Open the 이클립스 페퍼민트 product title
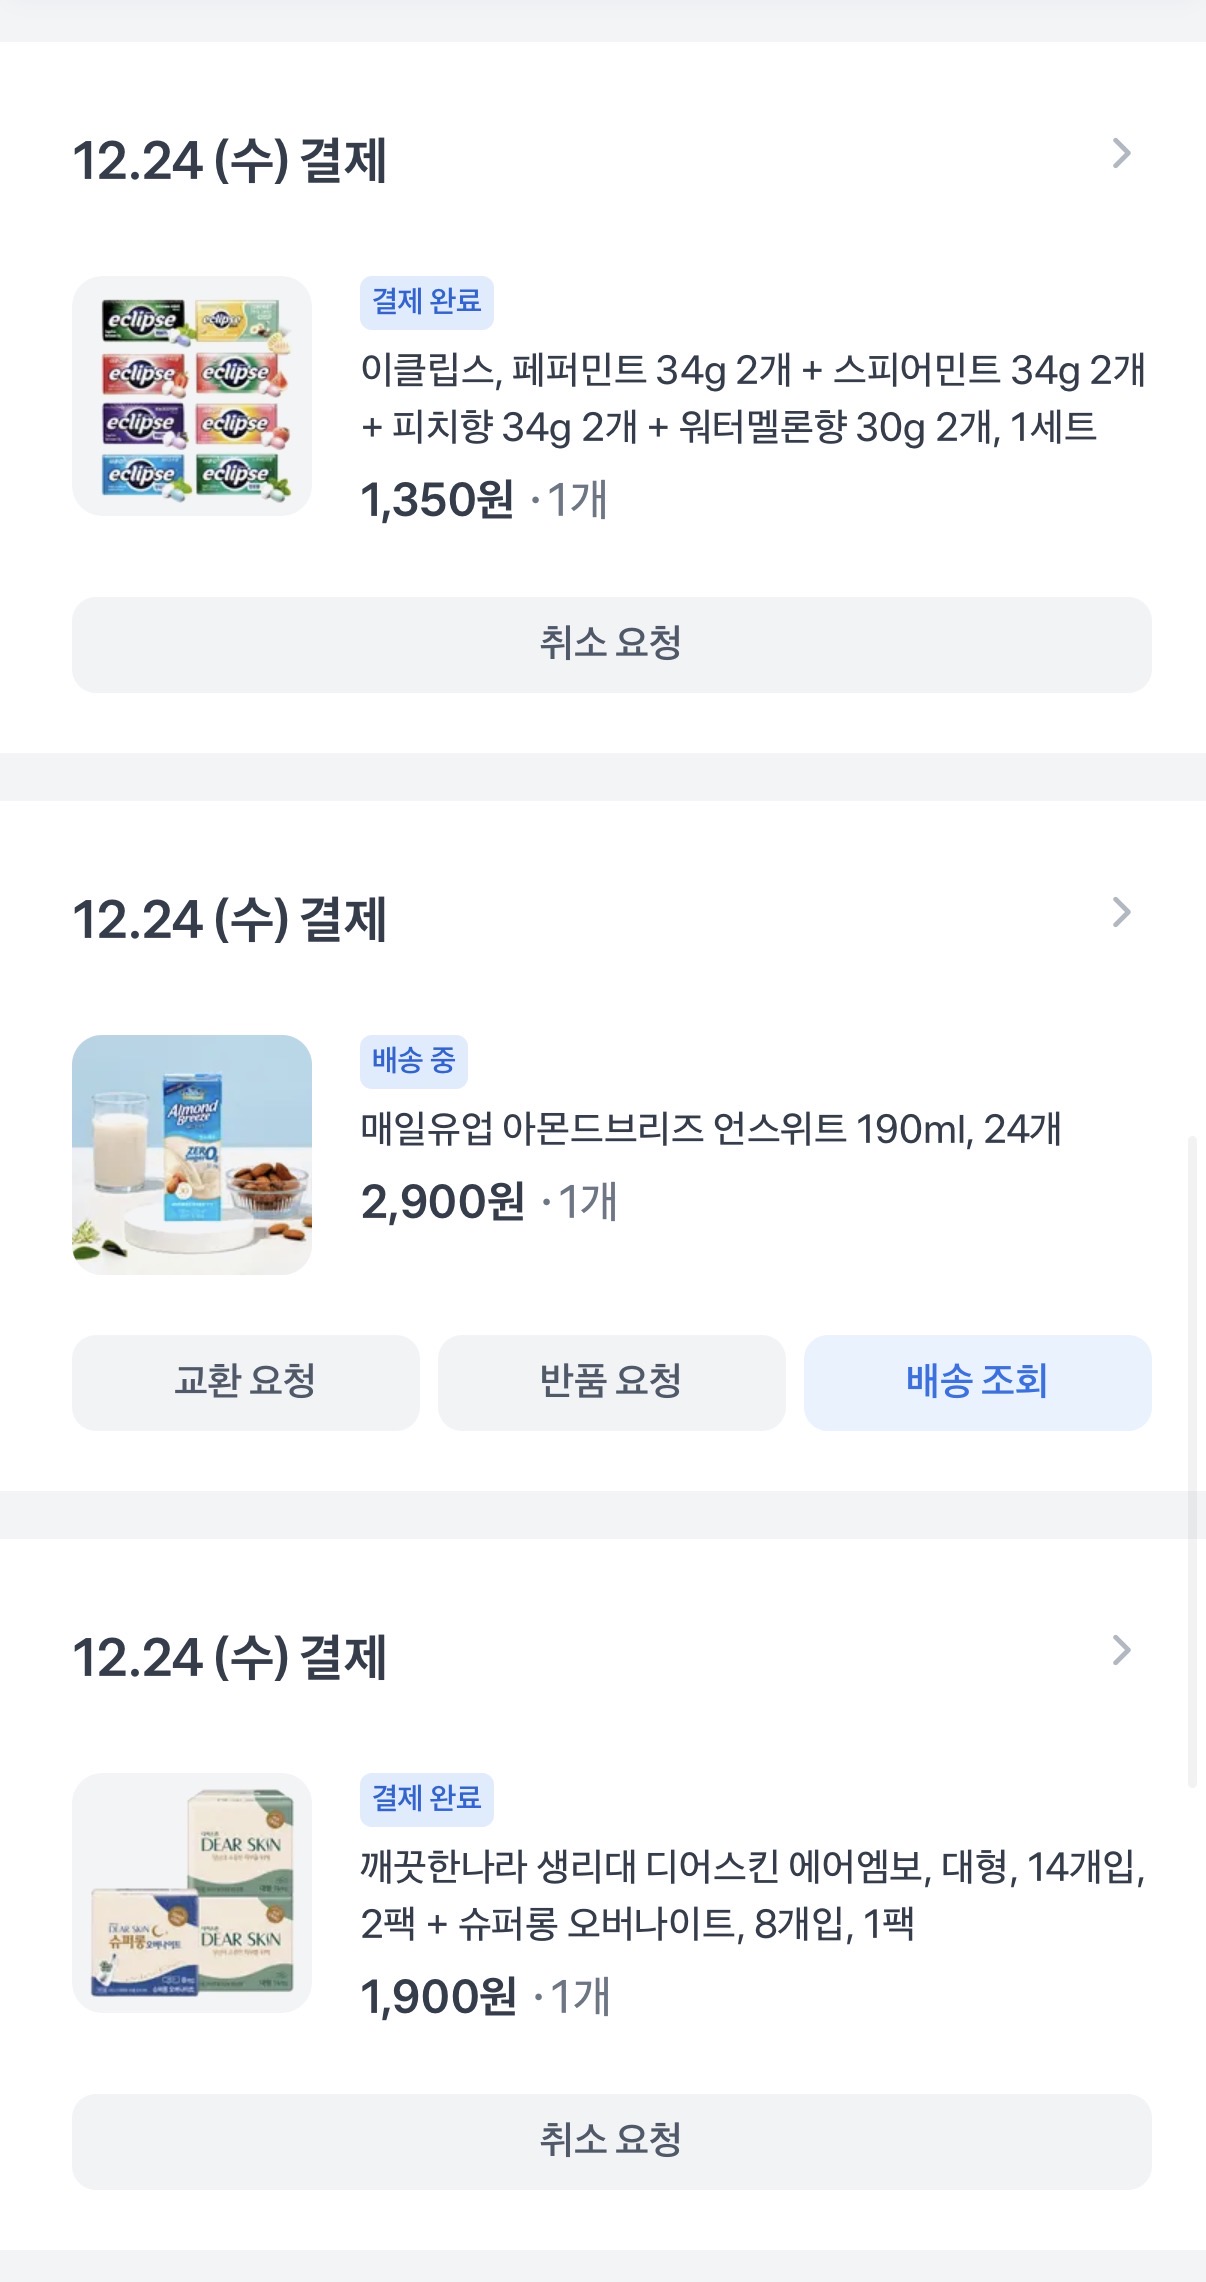This screenshot has height=2282, width=1206. pyautogui.click(x=752, y=398)
